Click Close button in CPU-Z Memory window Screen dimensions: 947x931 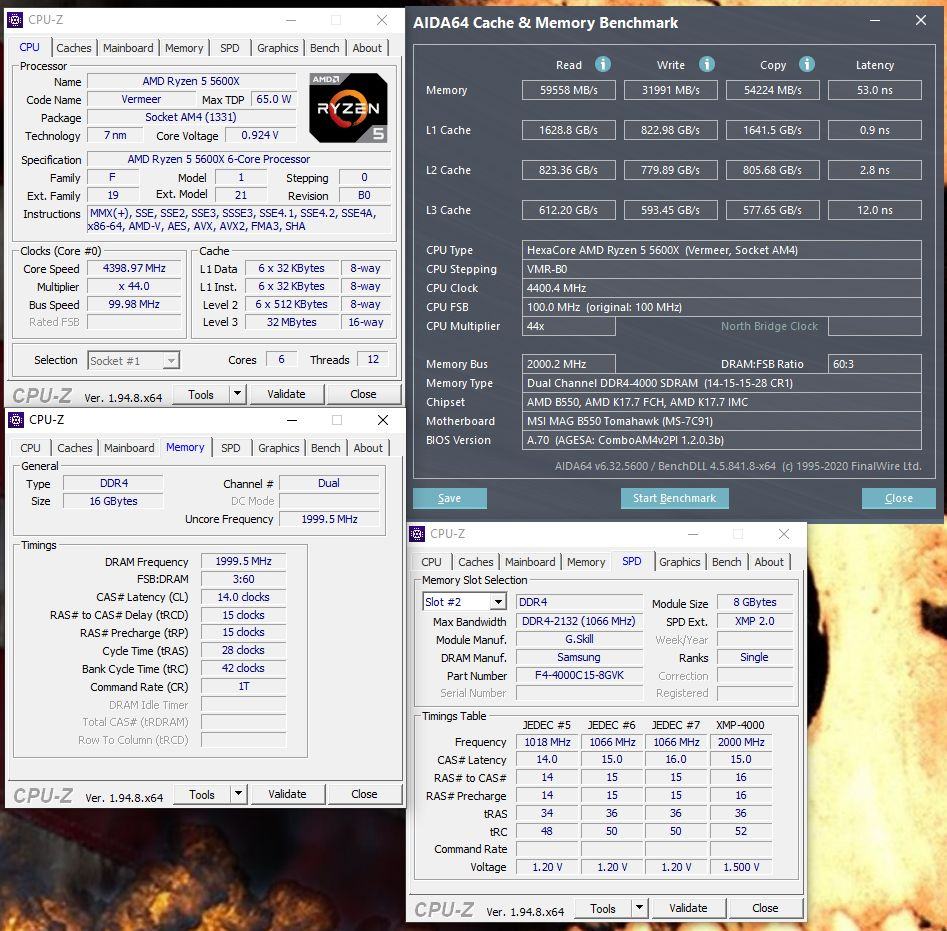[364, 795]
